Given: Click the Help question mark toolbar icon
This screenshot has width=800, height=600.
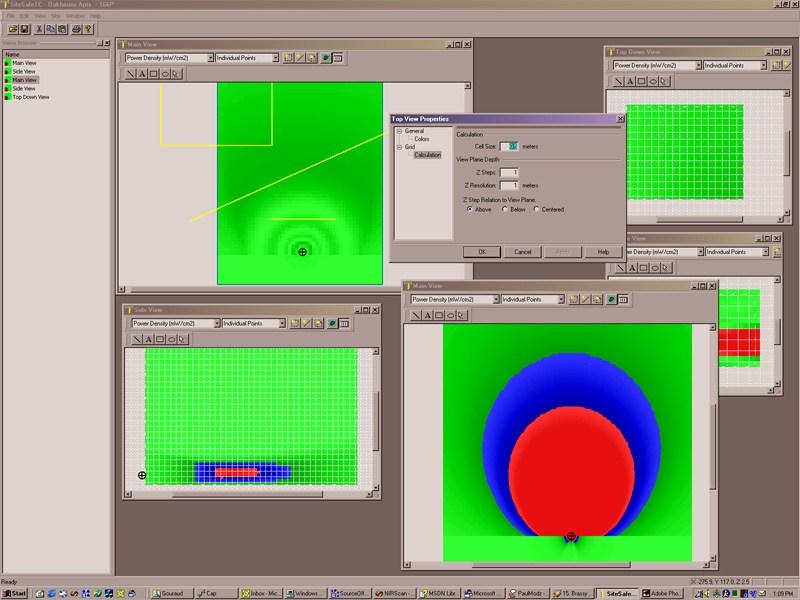Looking at the screenshot, I should pos(88,30).
